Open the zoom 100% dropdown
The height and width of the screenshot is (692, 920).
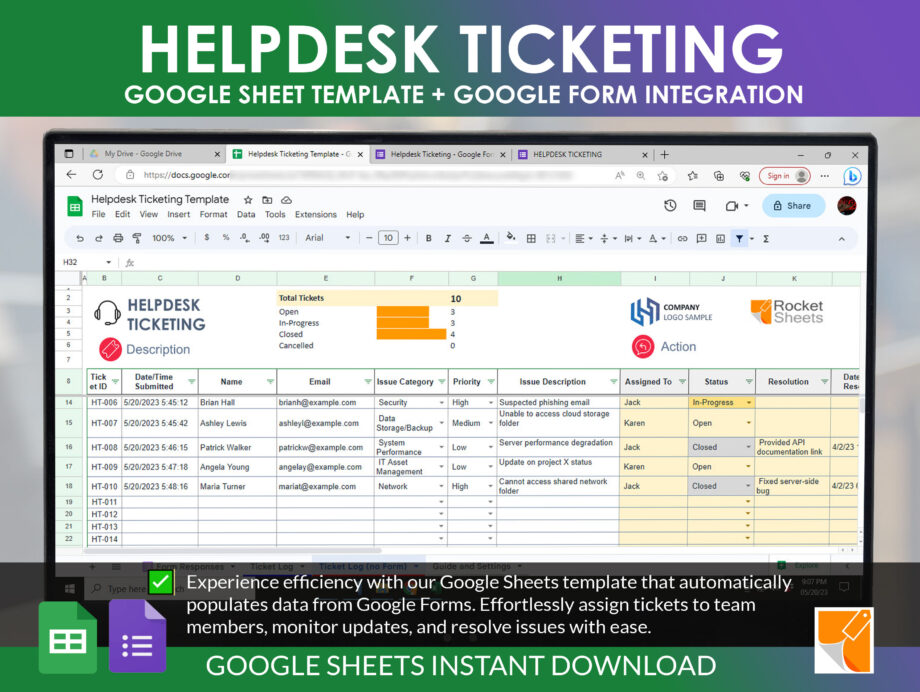[170, 238]
